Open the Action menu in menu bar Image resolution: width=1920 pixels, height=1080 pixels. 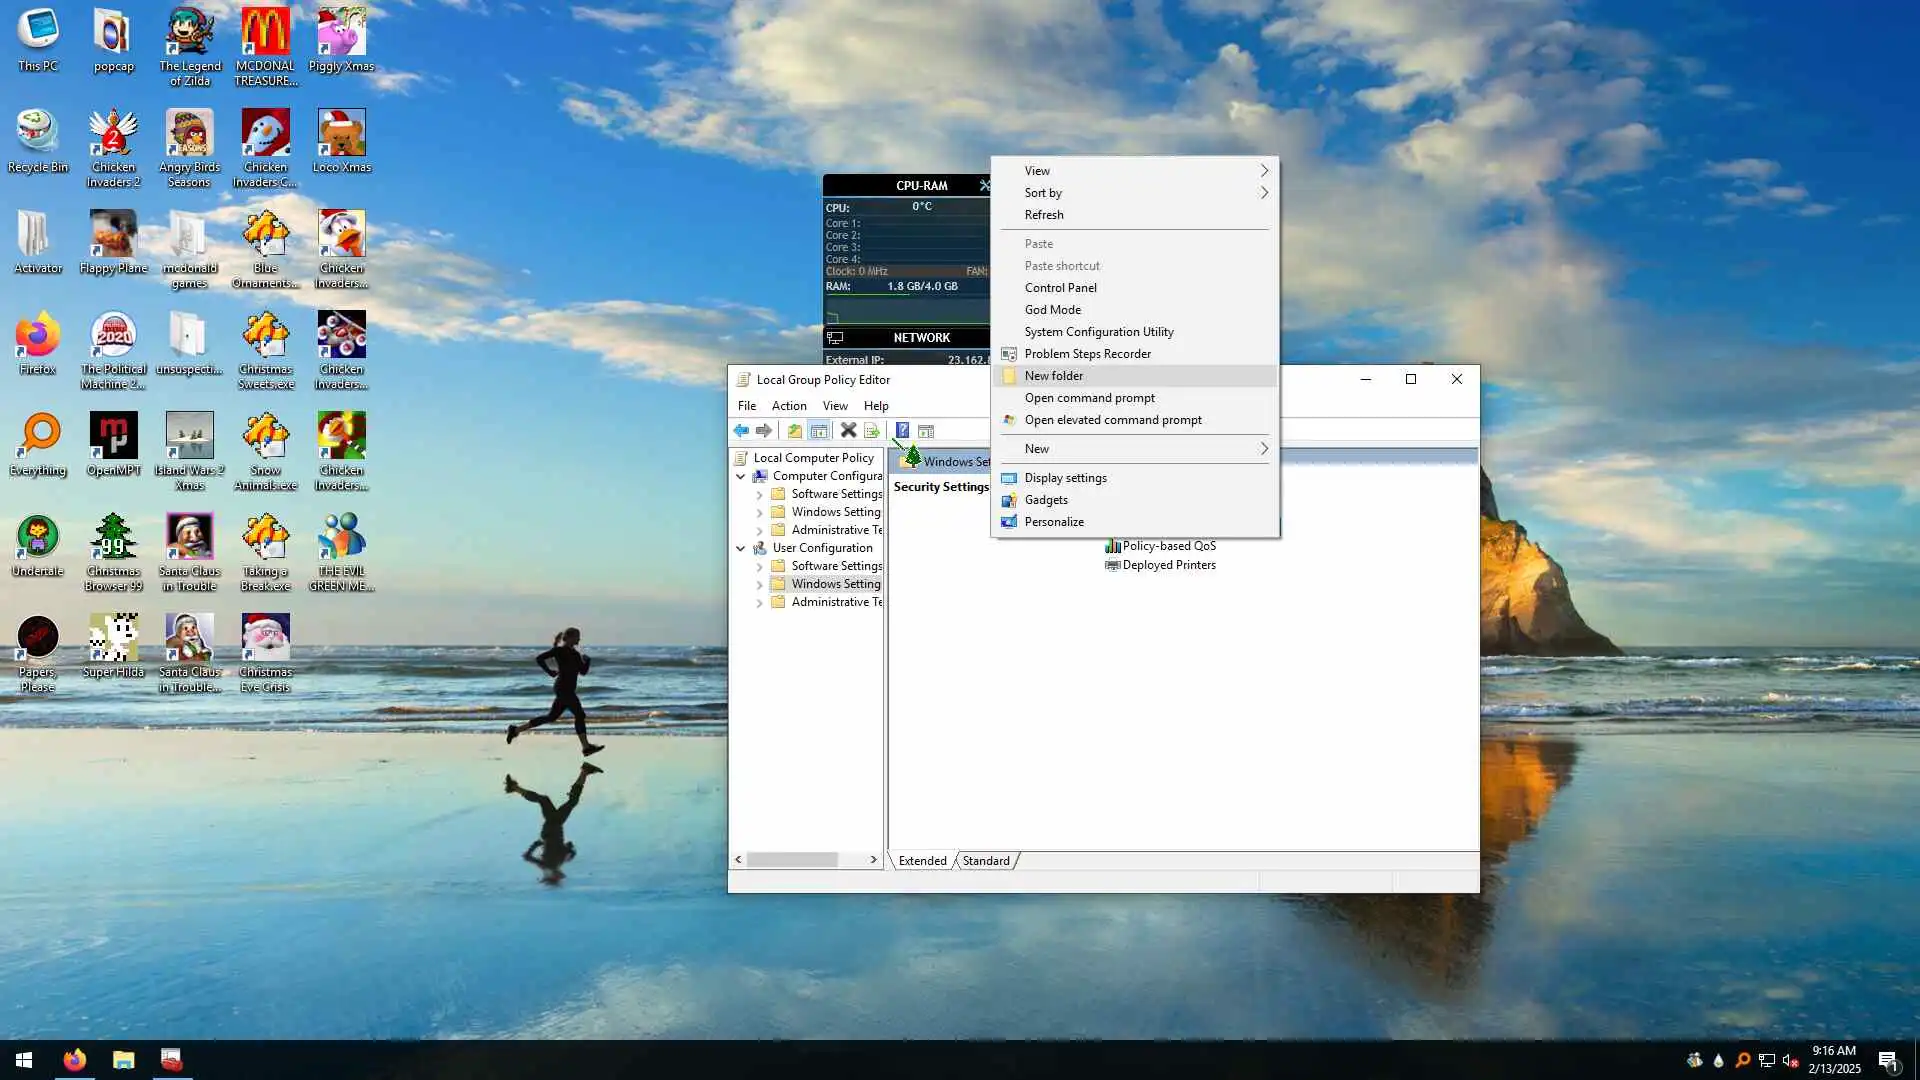click(x=788, y=406)
